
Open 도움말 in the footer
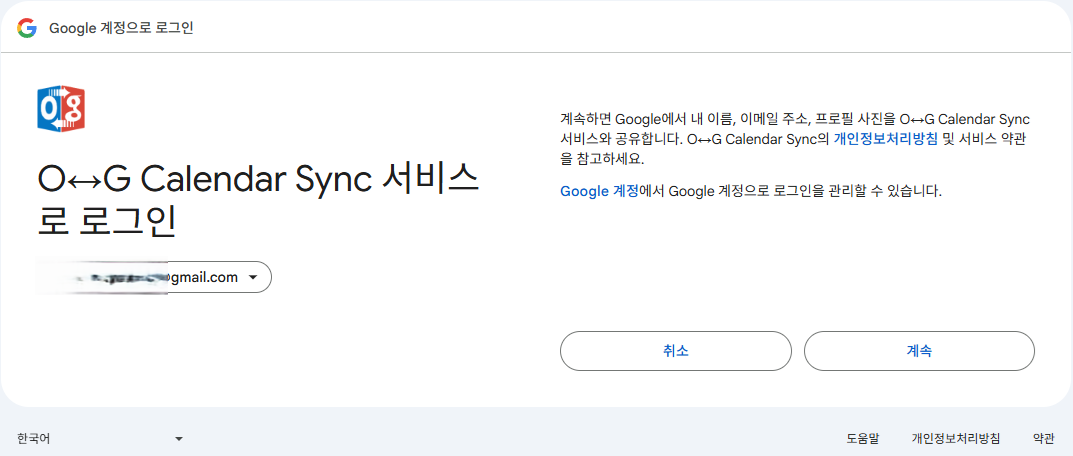[862, 438]
